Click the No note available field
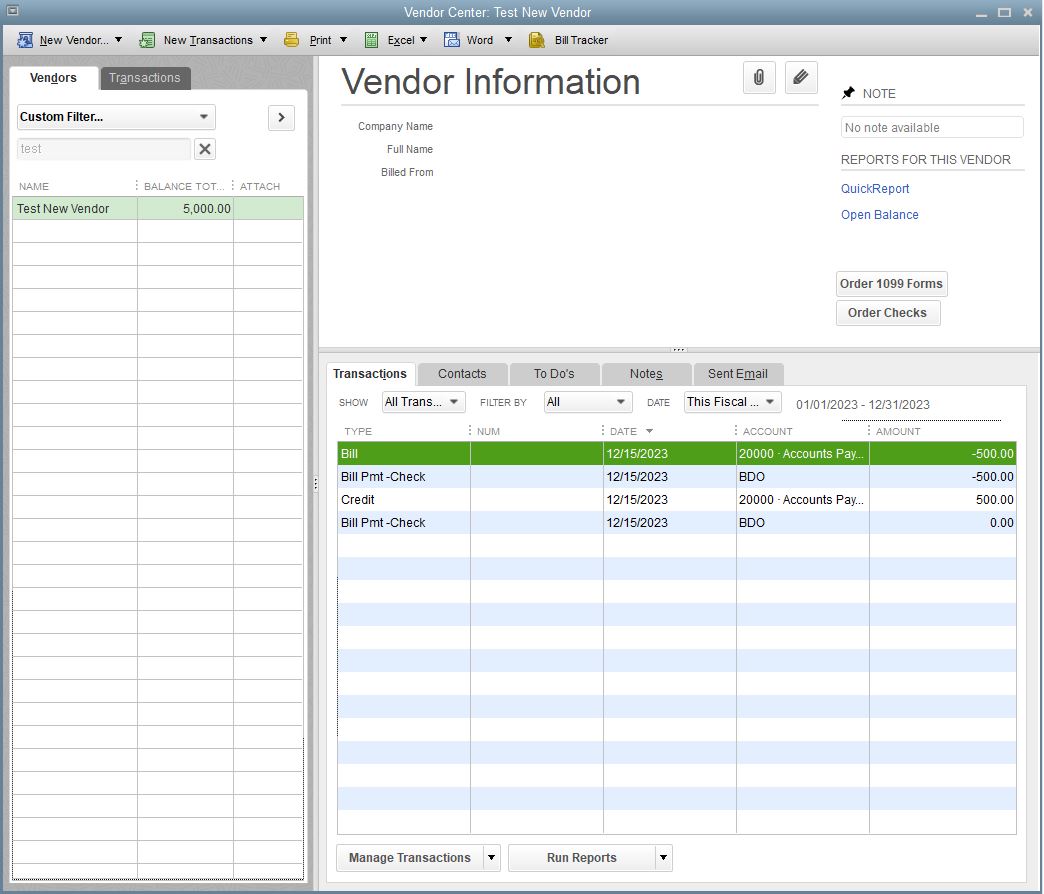Image resolution: width=1044 pixels, height=894 pixels. (932, 127)
